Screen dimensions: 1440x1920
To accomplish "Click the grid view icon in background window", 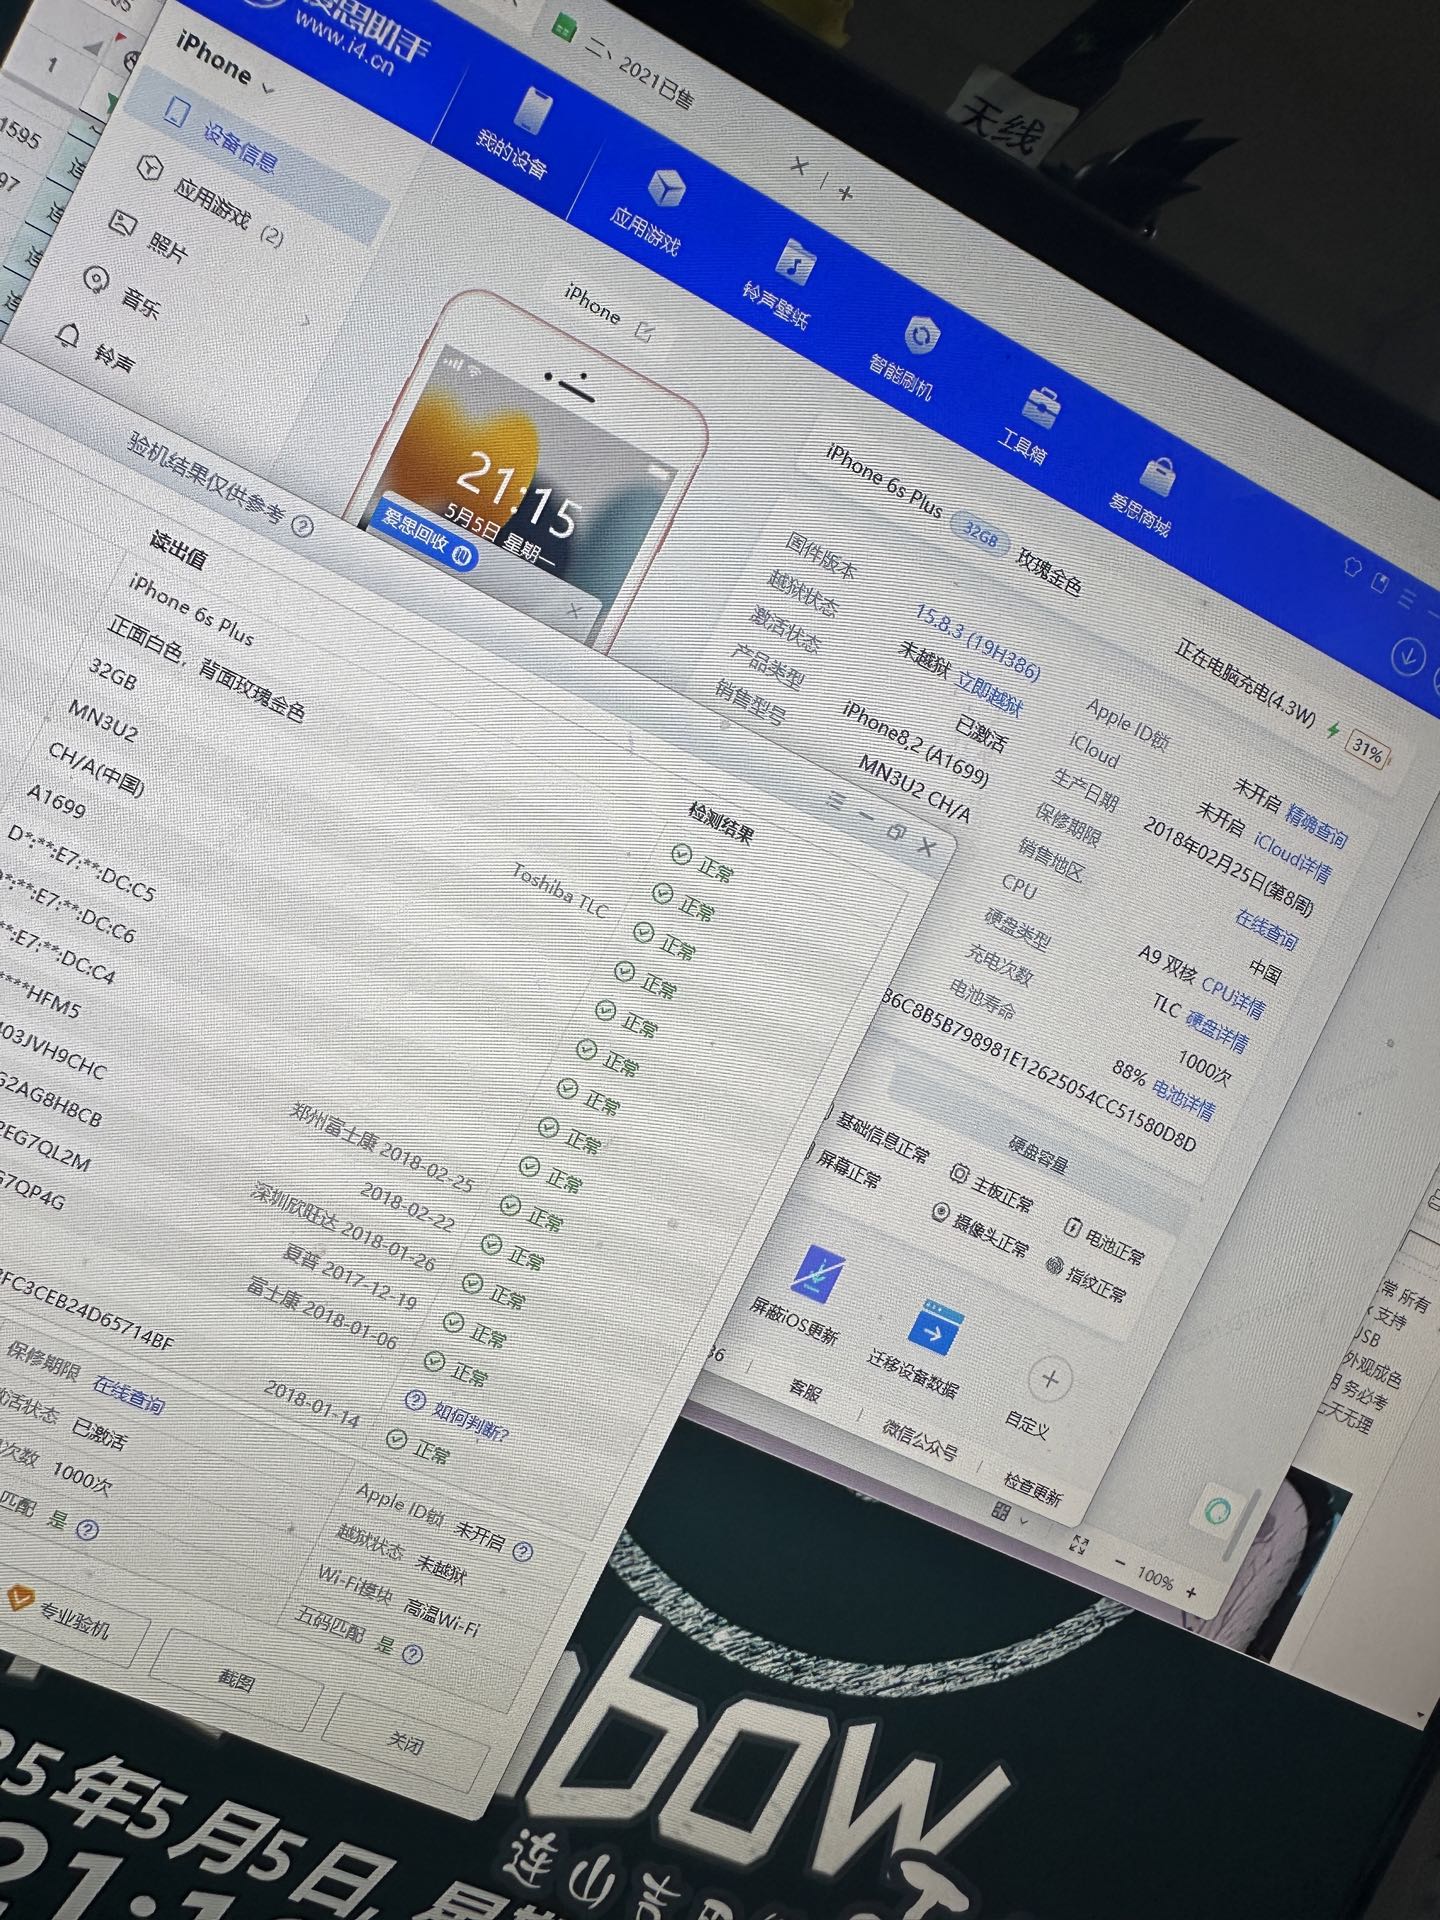I will point(1000,1511).
